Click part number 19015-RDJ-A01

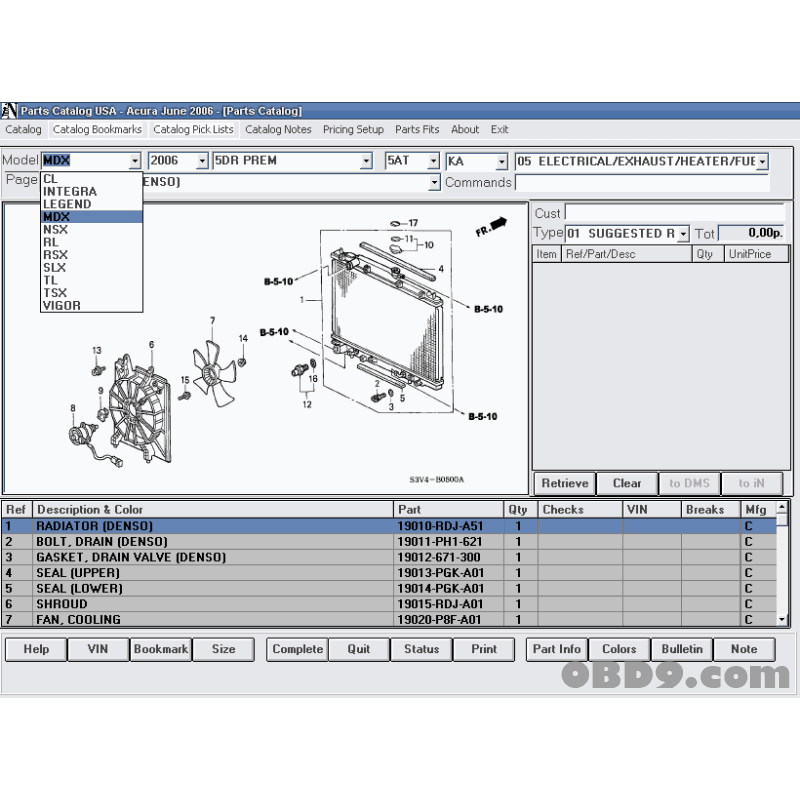pyautogui.click(x=440, y=604)
